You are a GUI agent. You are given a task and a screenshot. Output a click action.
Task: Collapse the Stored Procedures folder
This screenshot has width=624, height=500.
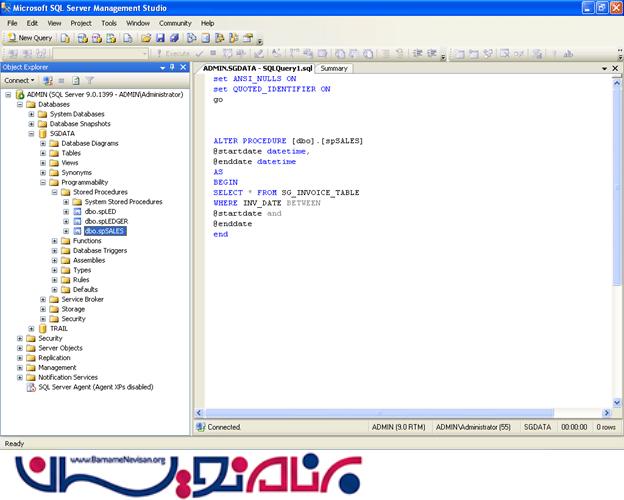click(x=55, y=192)
